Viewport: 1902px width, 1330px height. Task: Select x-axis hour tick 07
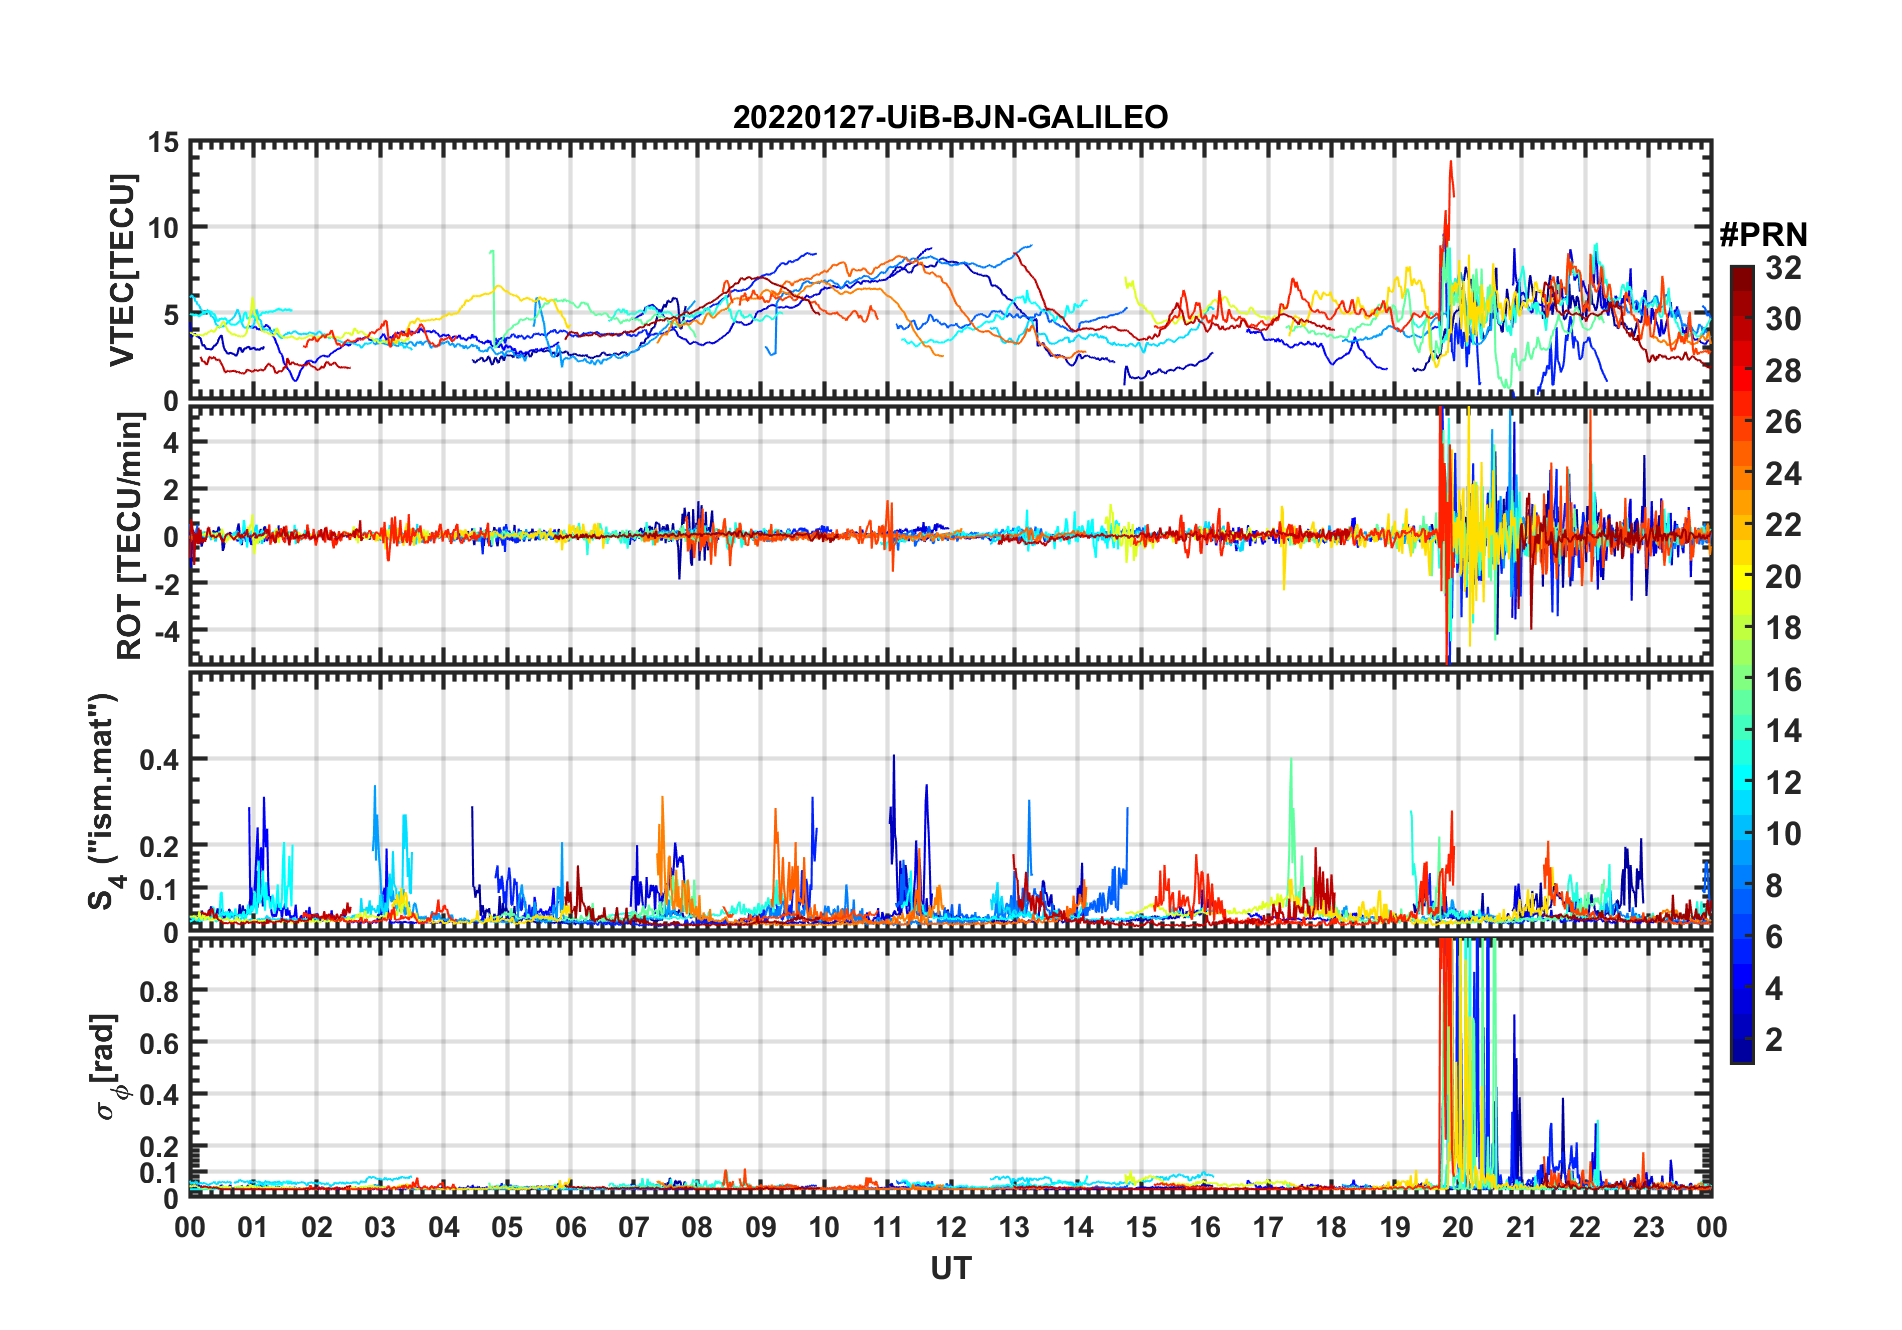click(x=634, y=1228)
